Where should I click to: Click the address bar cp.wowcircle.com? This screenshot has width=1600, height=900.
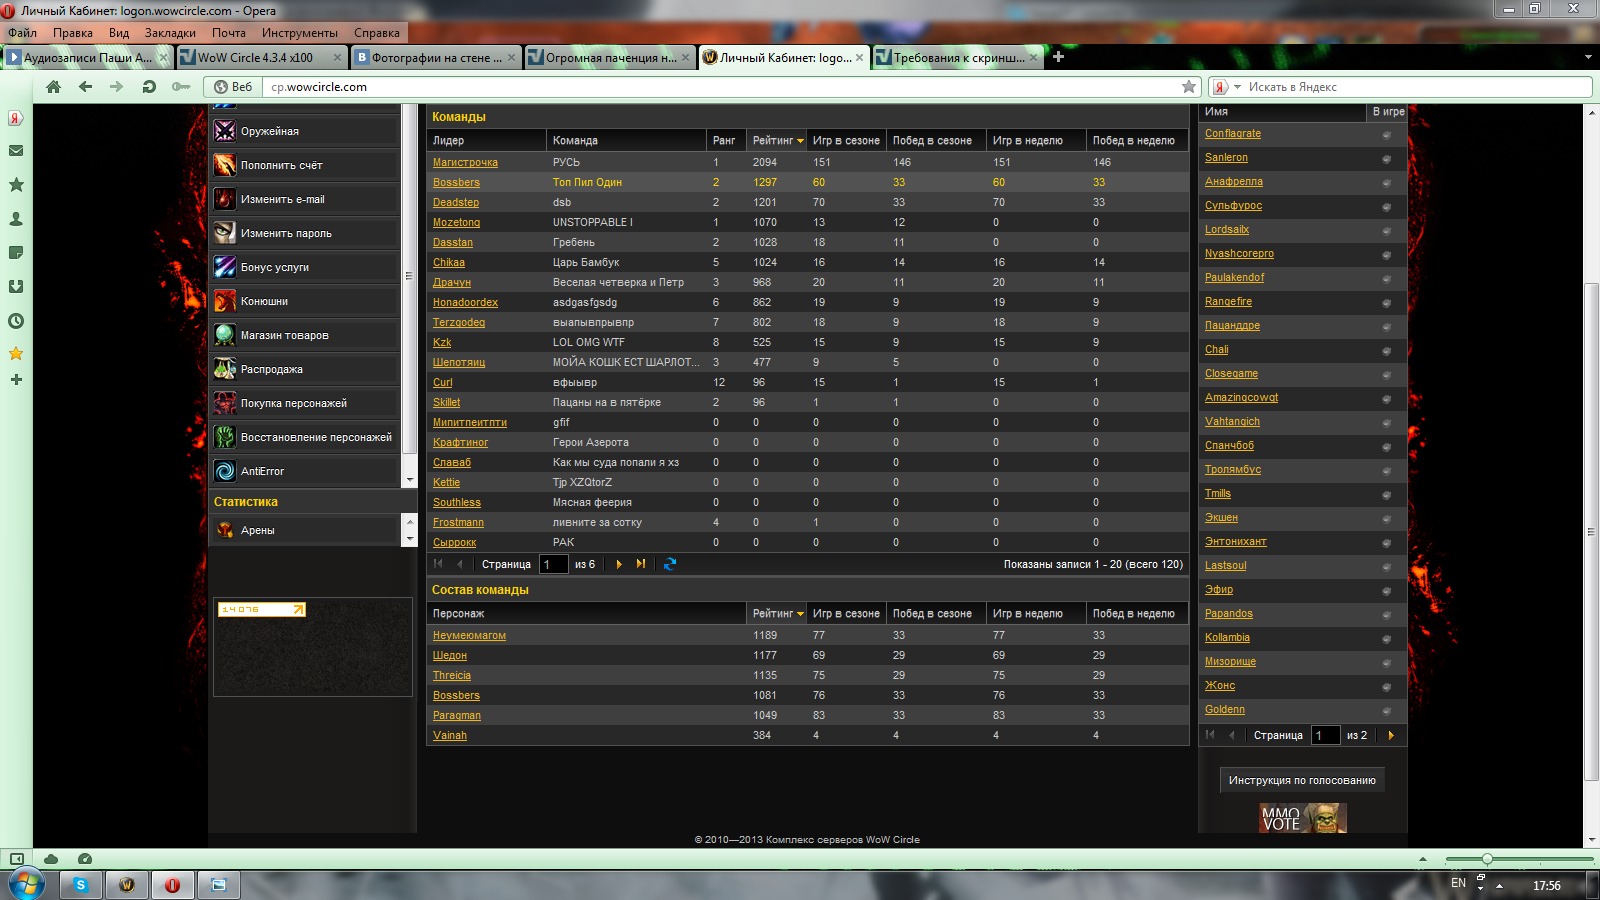[x=730, y=87]
